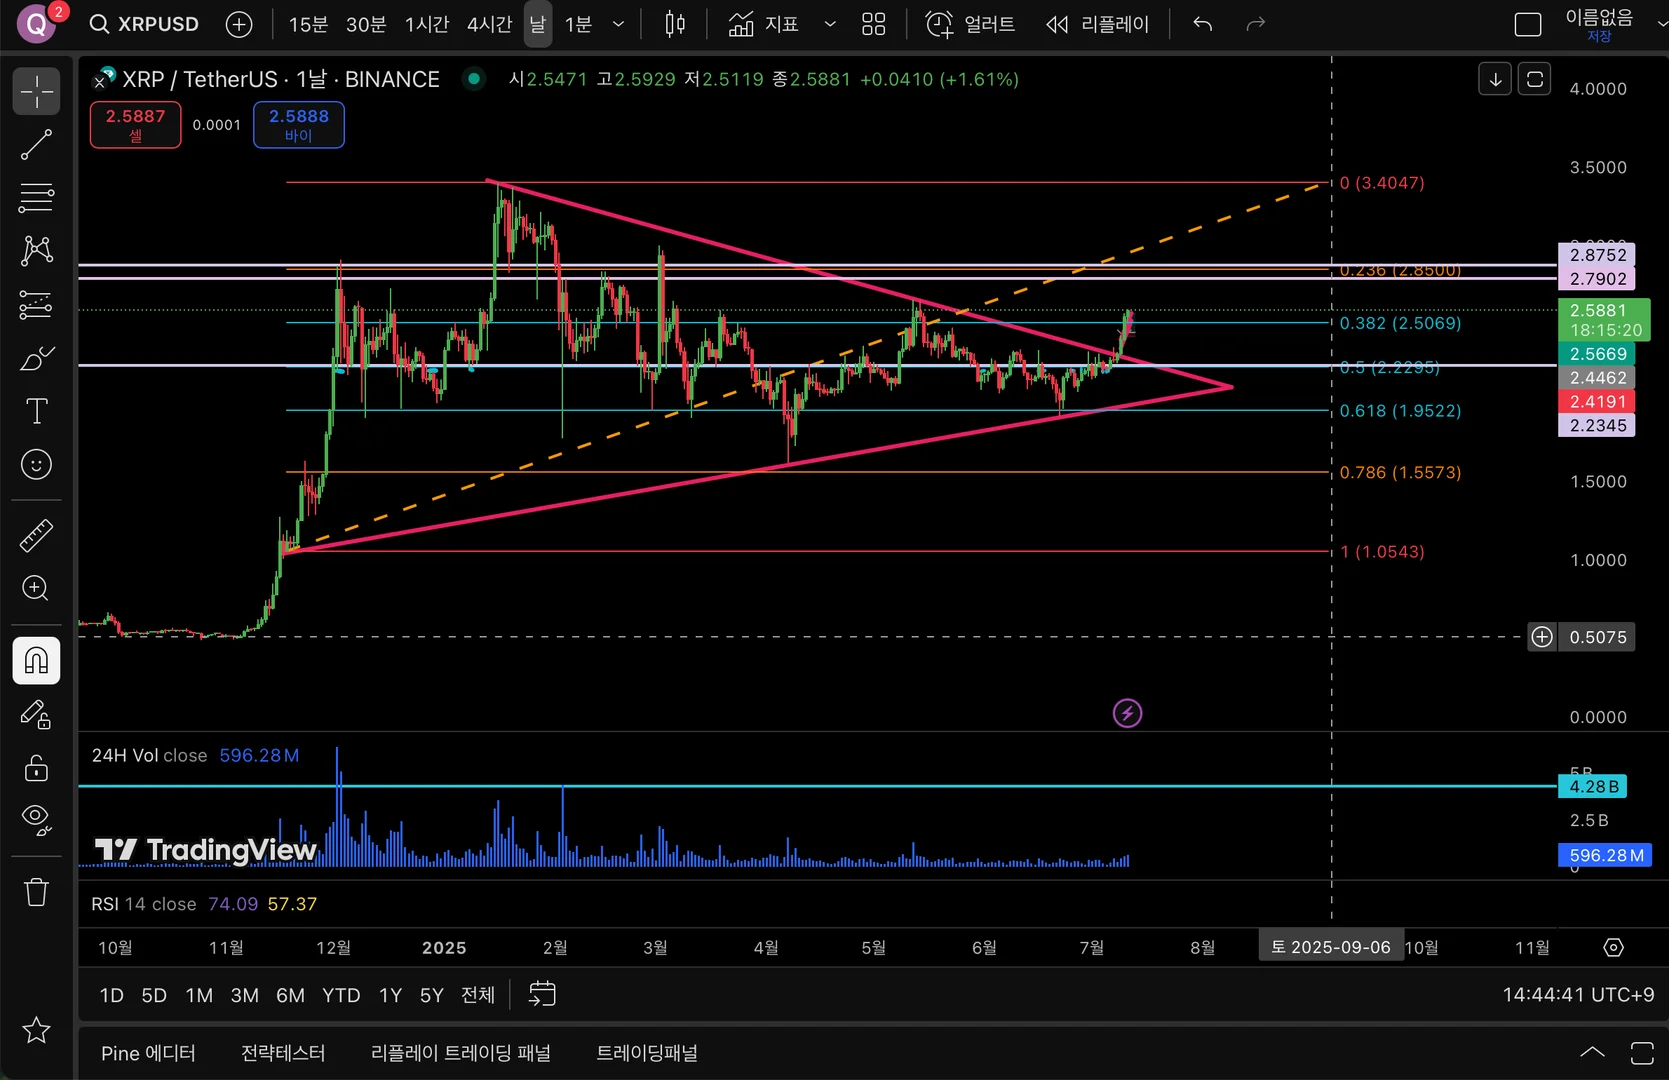Add a symbol to compare with plus icon
The height and width of the screenshot is (1080, 1669).
(239, 24)
